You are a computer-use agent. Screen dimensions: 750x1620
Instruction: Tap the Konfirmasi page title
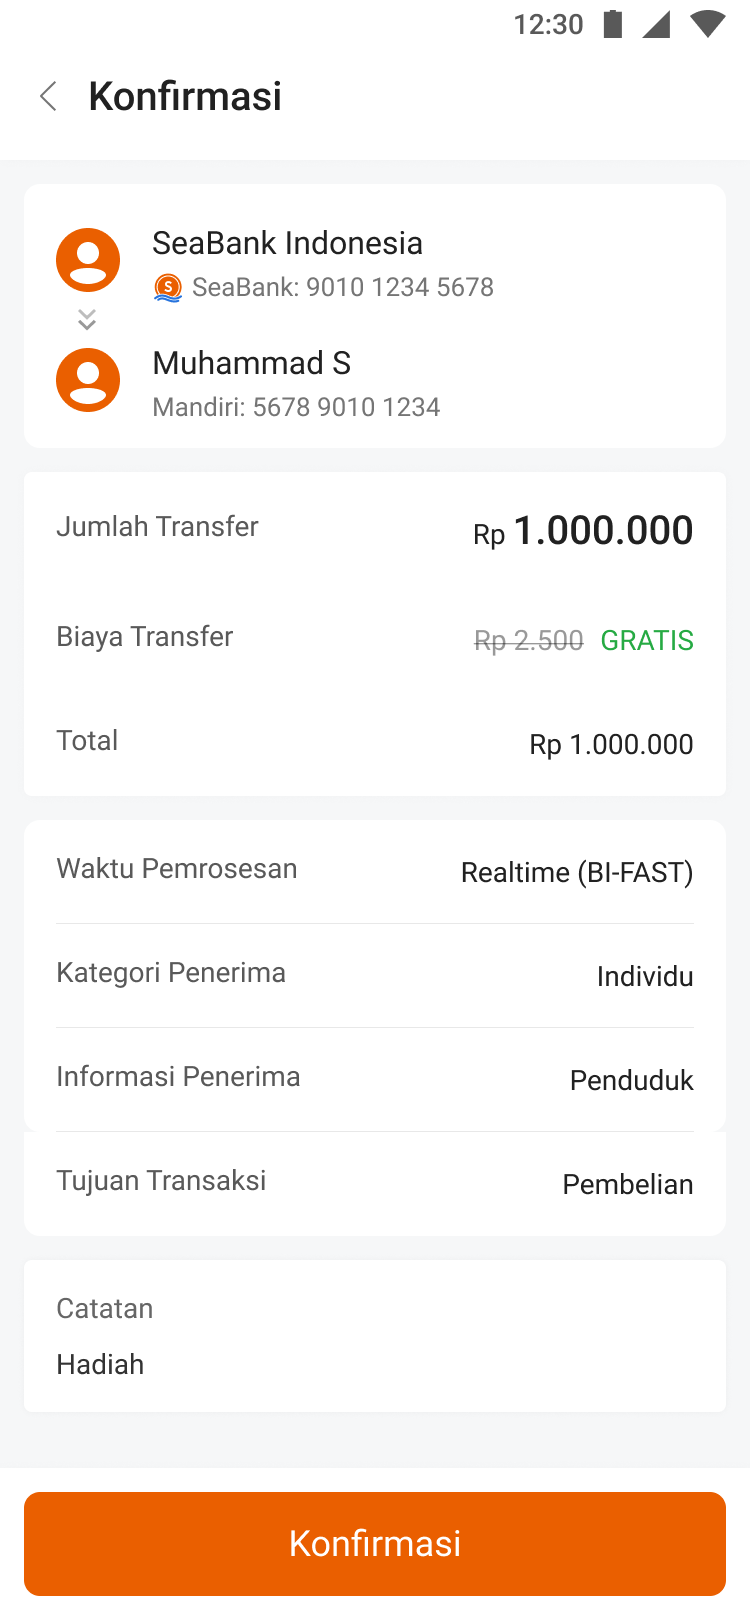click(x=185, y=97)
